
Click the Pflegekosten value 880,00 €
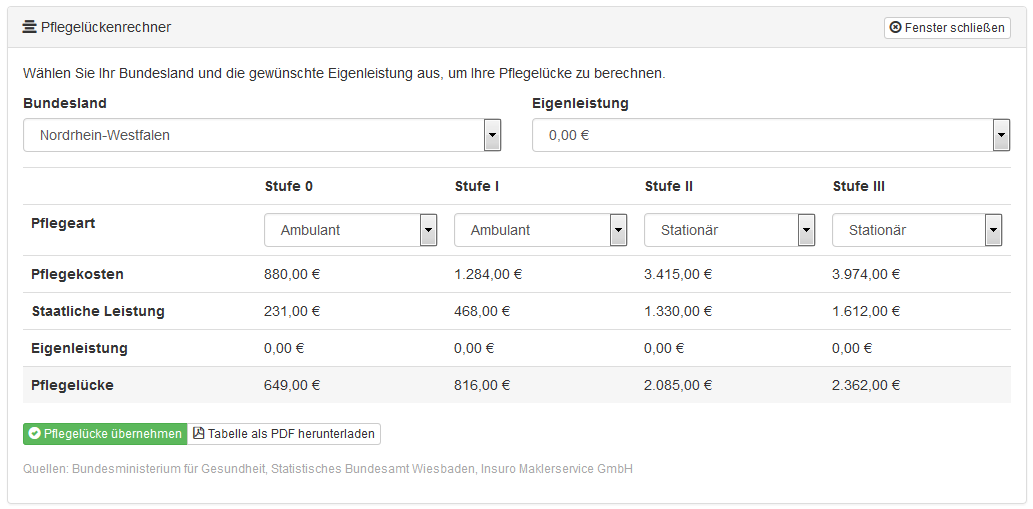point(292,275)
